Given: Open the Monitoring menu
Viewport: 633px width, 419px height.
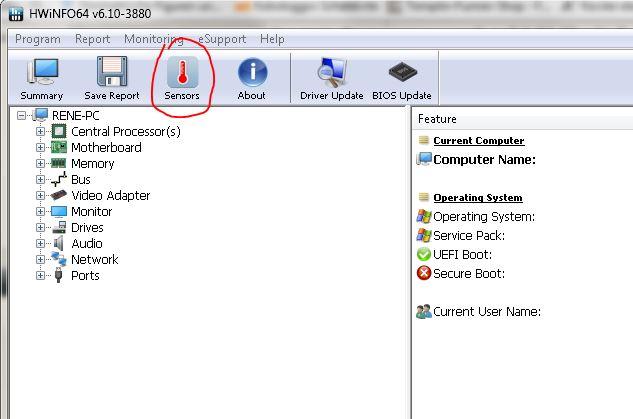Looking at the screenshot, I should pyautogui.click(x=153, y=39).
